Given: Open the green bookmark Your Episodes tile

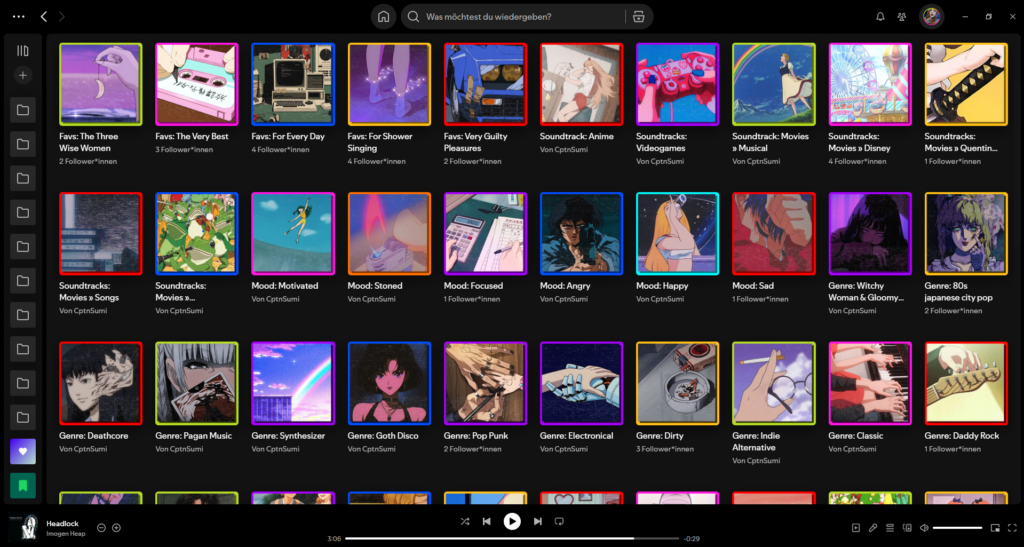Looking at the screenshot, I should (x=23, y=485).
